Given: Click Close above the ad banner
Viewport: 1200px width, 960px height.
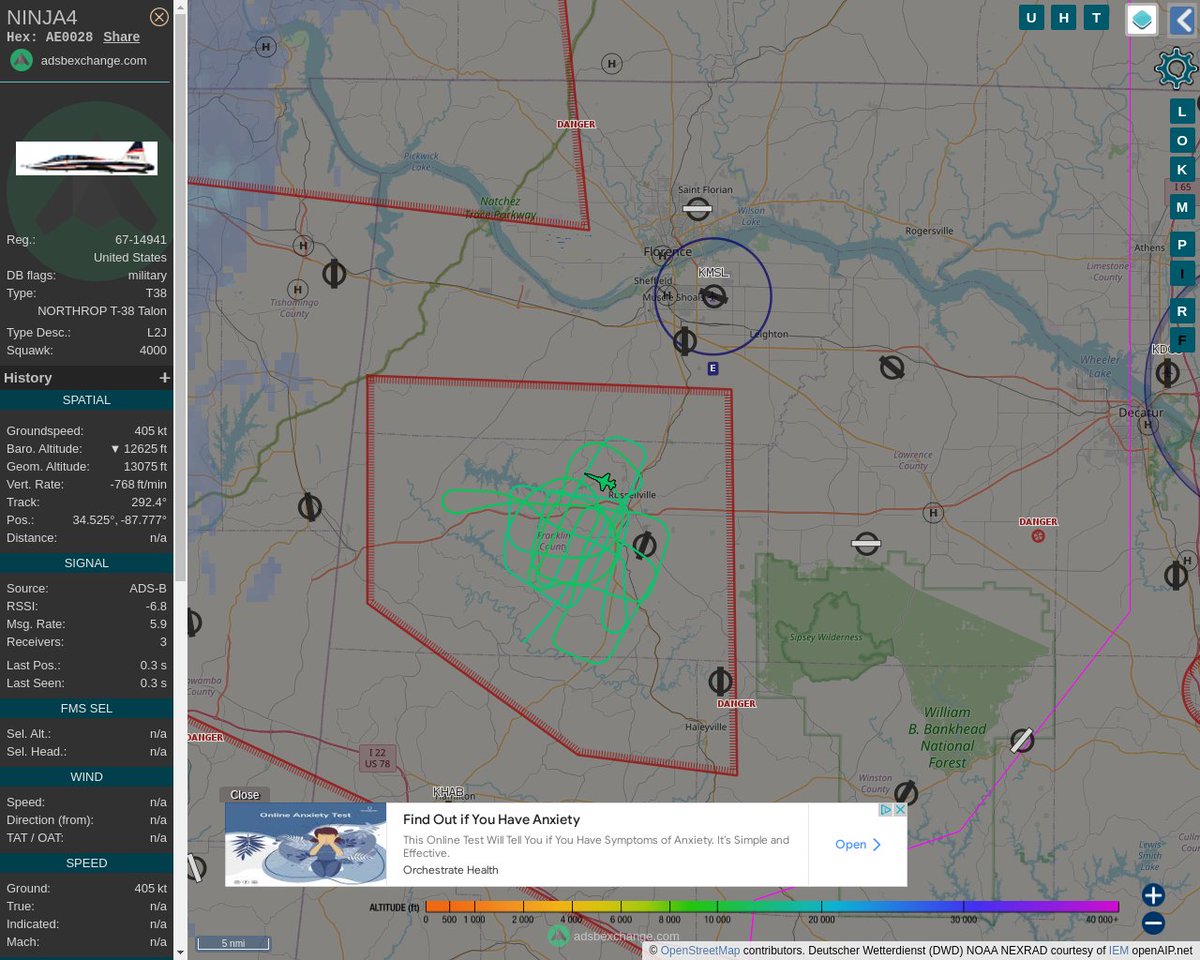Looking at the screenshot, I should coord(244,794).
